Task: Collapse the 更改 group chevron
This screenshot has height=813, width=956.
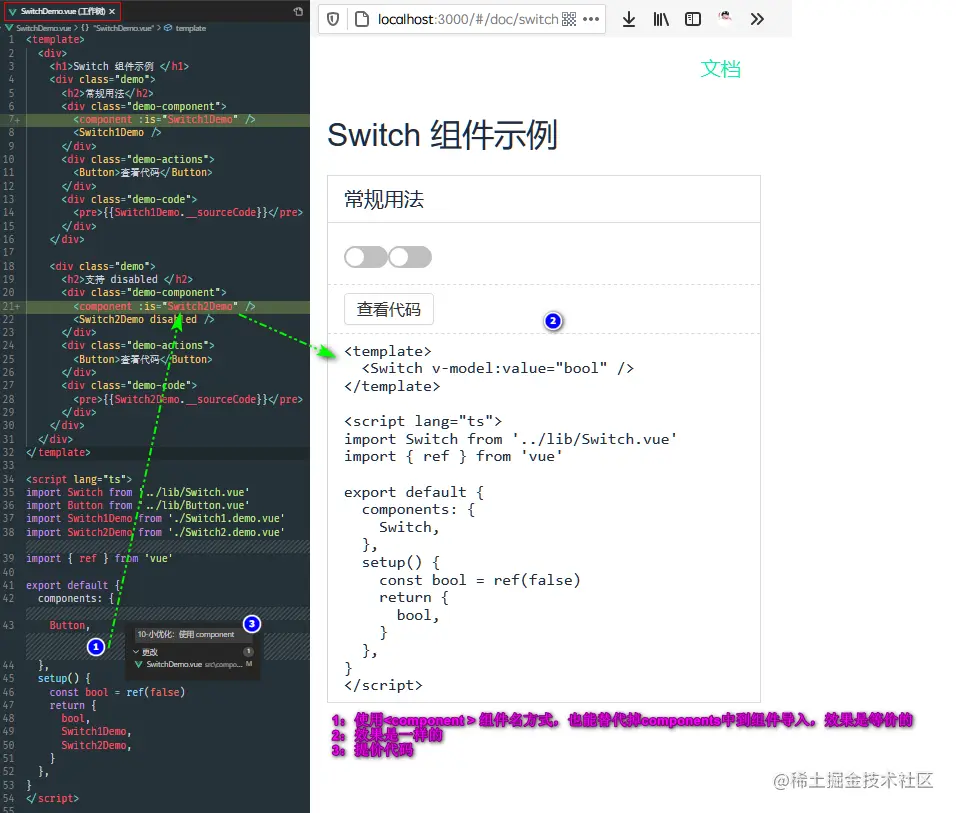Action: coord(136,652)
